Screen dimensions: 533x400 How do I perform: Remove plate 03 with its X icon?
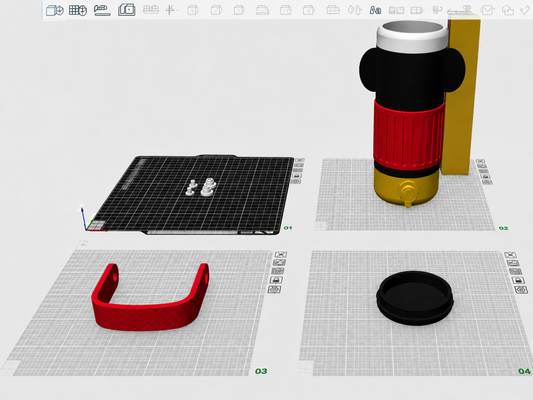click(281, 254)
